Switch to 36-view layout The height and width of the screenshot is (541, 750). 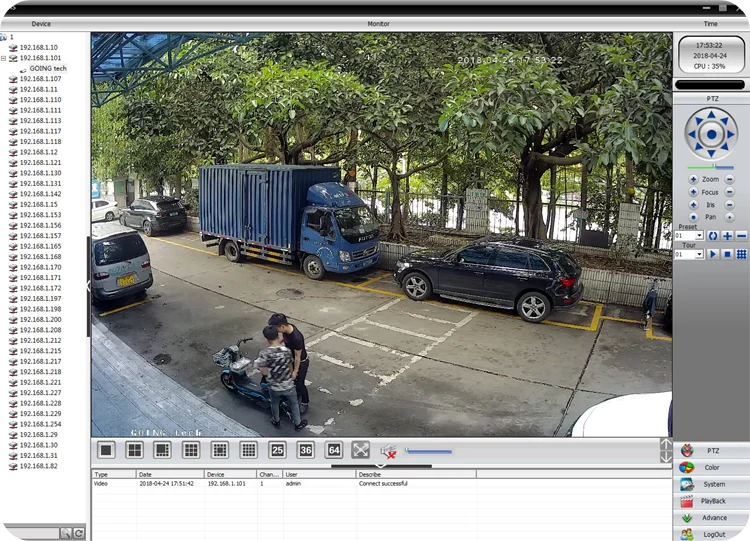(305, 450)
